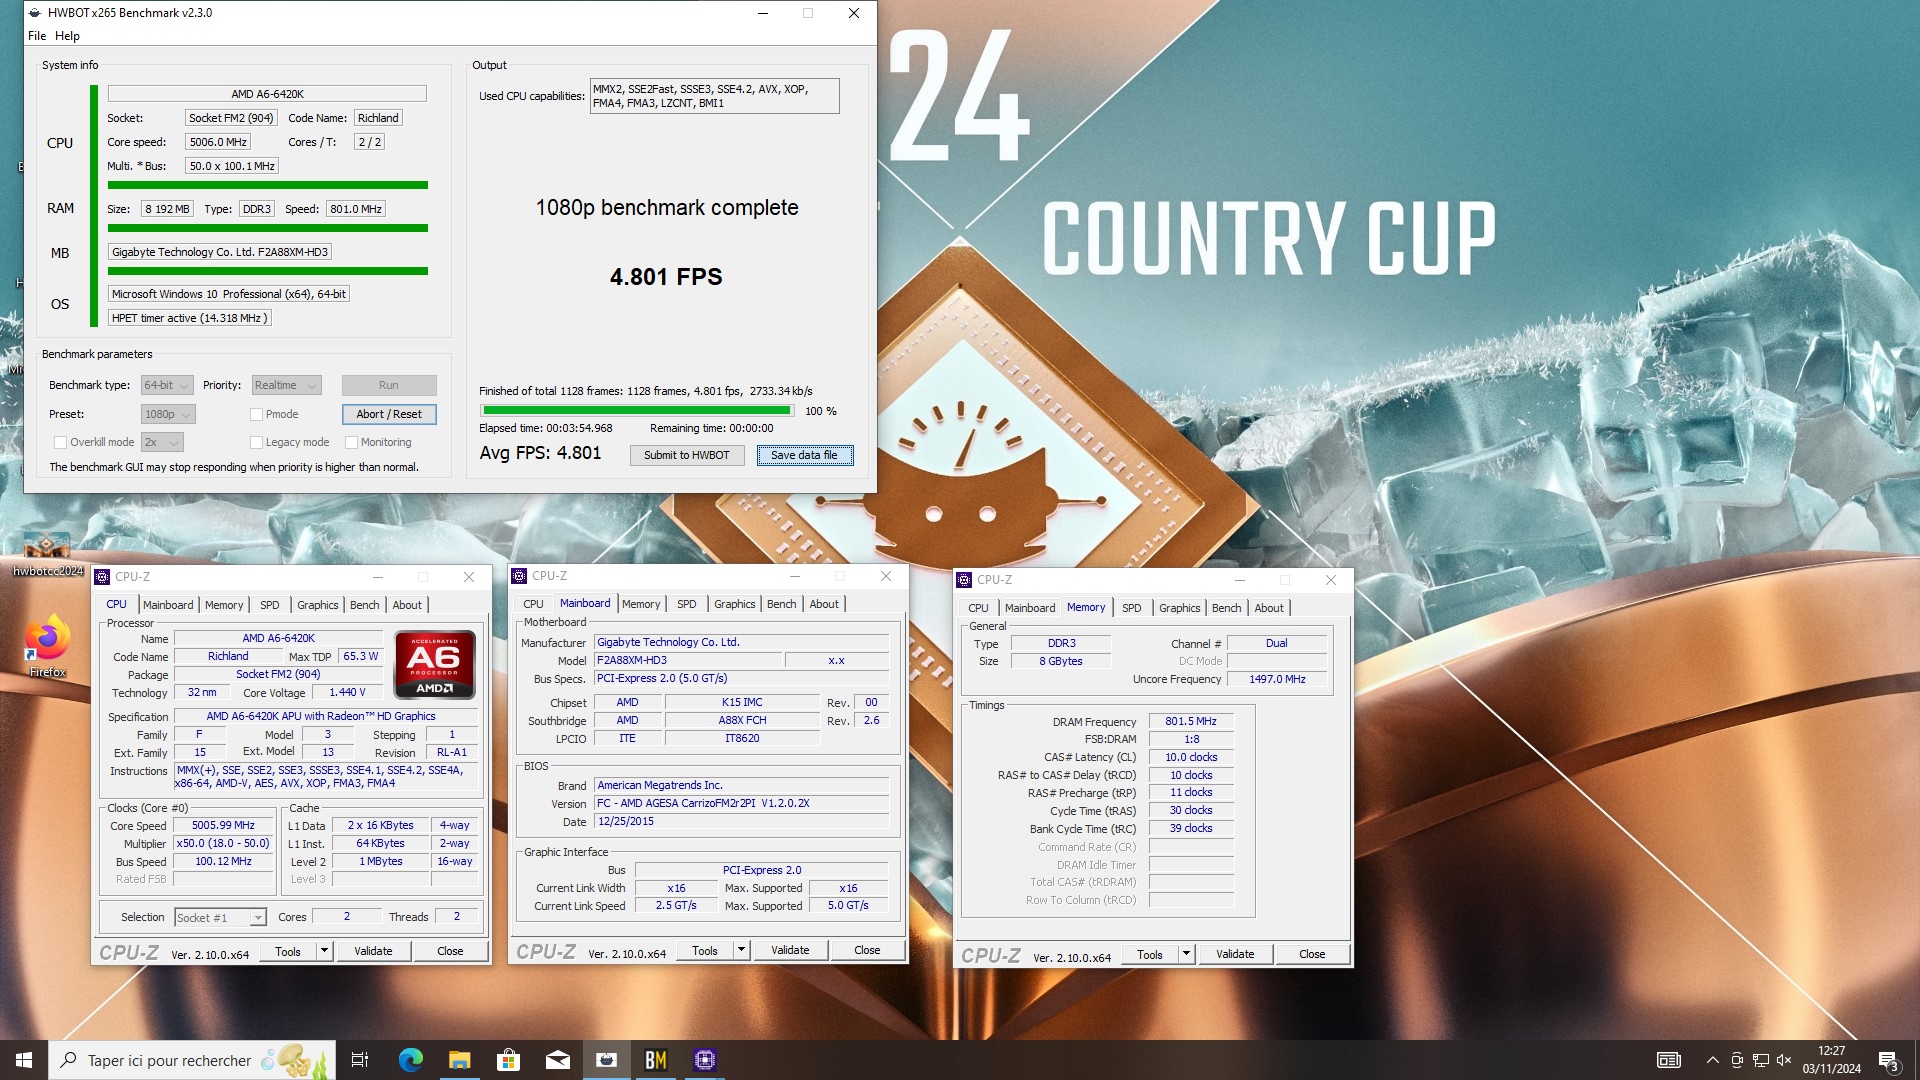This screenshot has height=1080, width=1920.
Task: Click the CPU-Z Mainboard window title icon
Action: [x=519, y=576]
